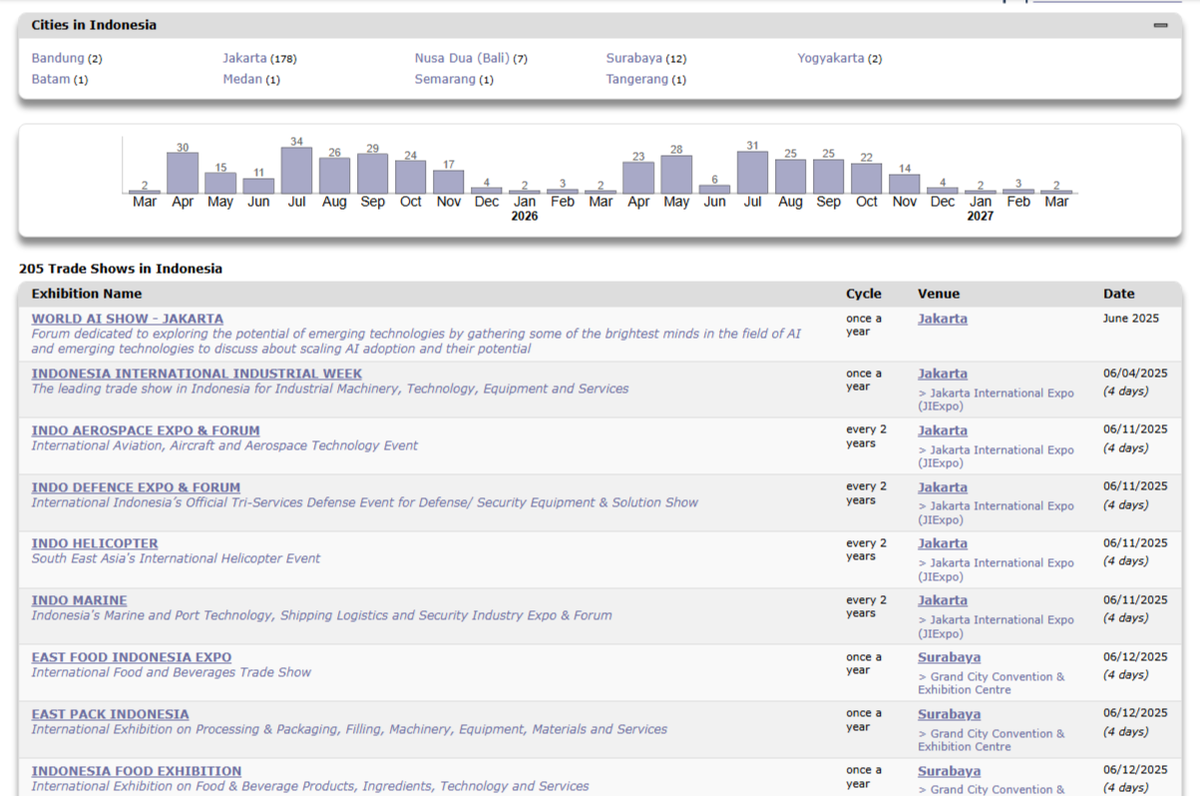Click the Cycle column header
Image resolution: width=1200 pixels, height=796 pixels.
tap(864, 294)
